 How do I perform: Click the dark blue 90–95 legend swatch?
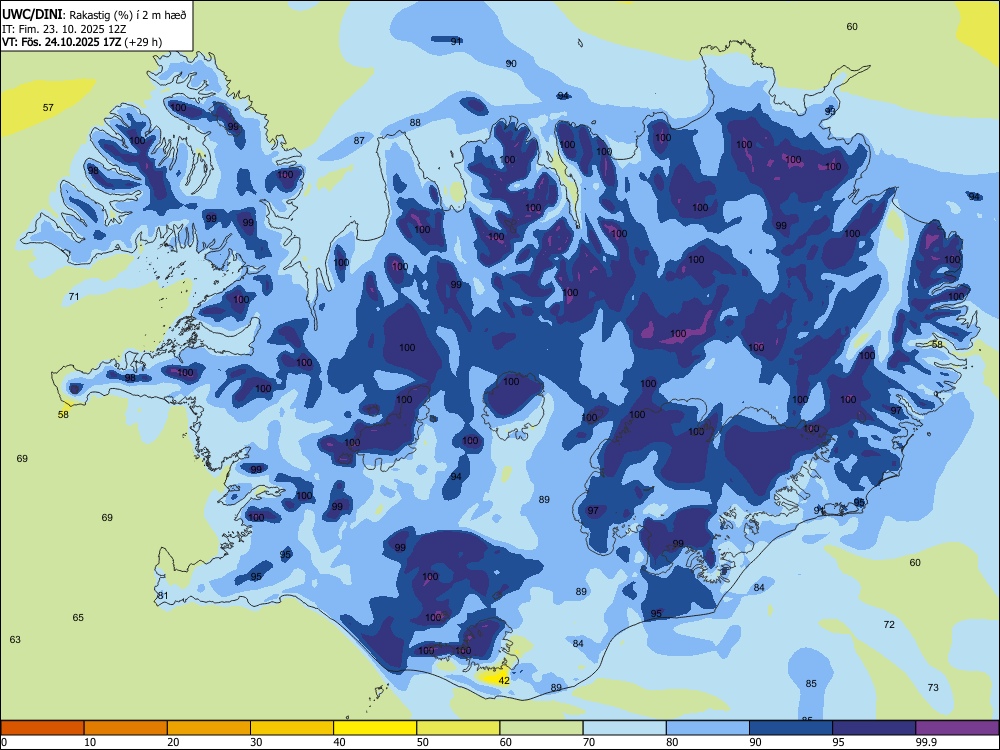pos(791,728)
